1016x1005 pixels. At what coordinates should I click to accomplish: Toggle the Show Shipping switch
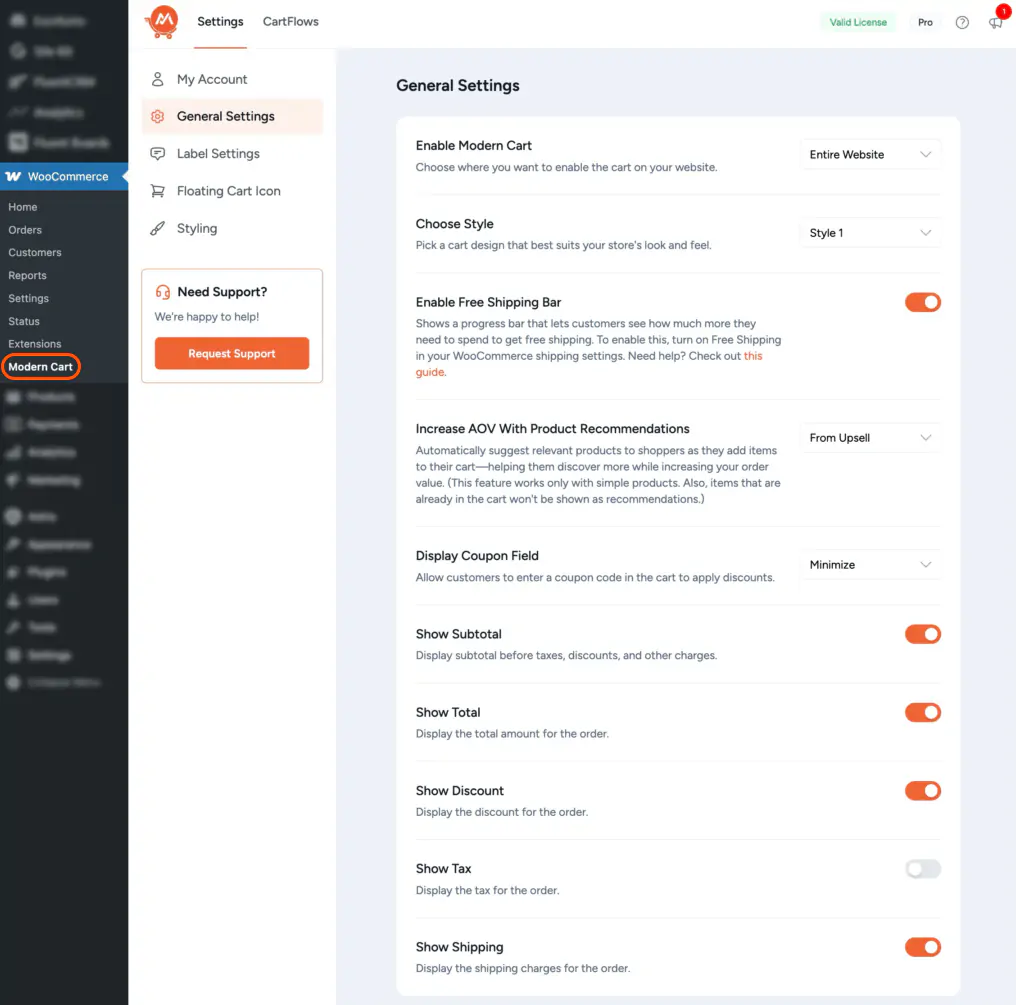[922, 947]
